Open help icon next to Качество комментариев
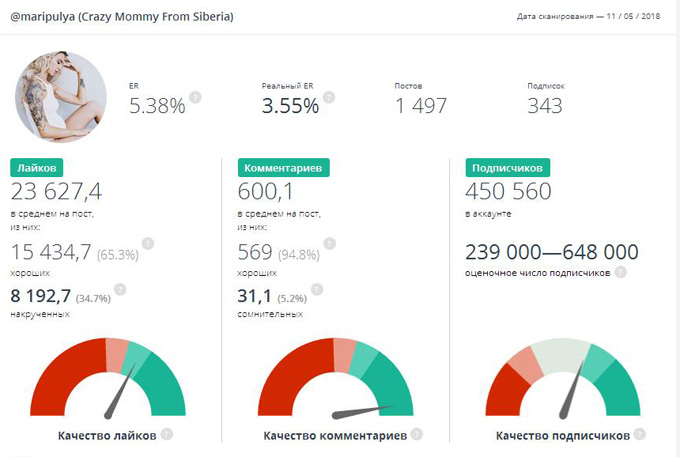This screenshot has width=680, height=457. [416, 435]
